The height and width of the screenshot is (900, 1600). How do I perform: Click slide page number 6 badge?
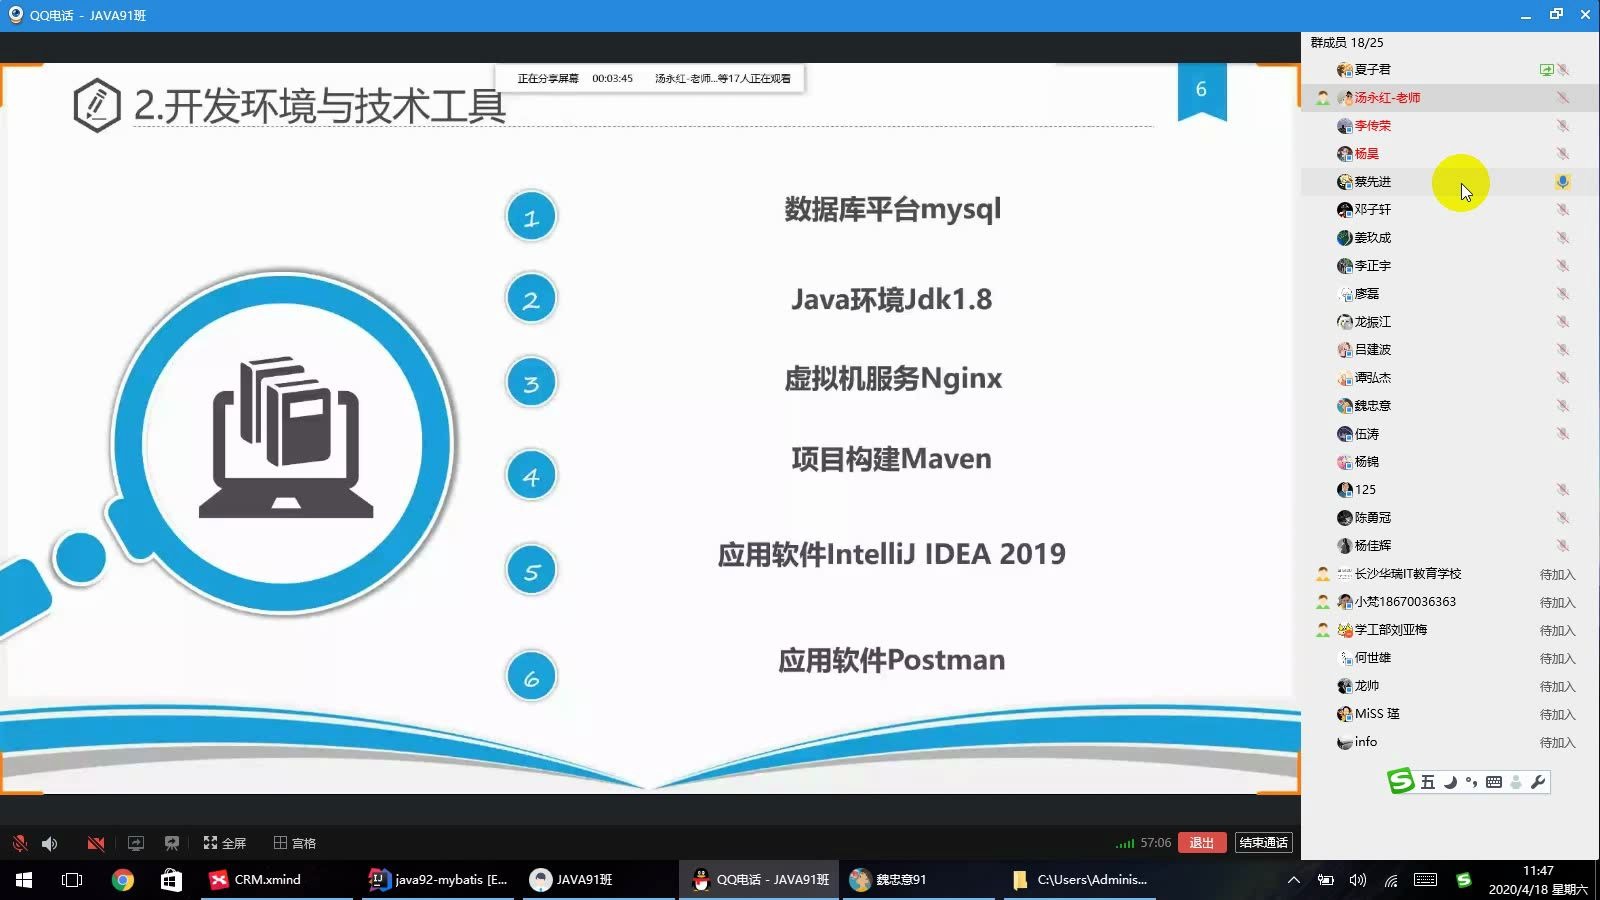coord(1202,90)
